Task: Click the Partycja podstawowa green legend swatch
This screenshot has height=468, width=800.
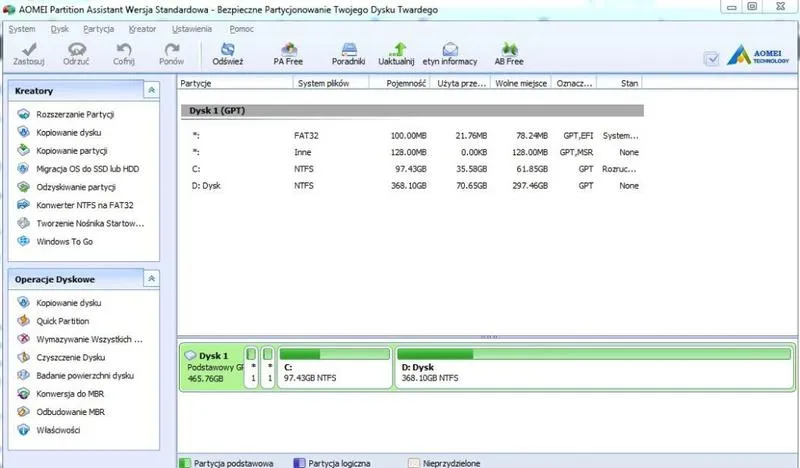Action: pyautogui.click(x=185, y=463)
